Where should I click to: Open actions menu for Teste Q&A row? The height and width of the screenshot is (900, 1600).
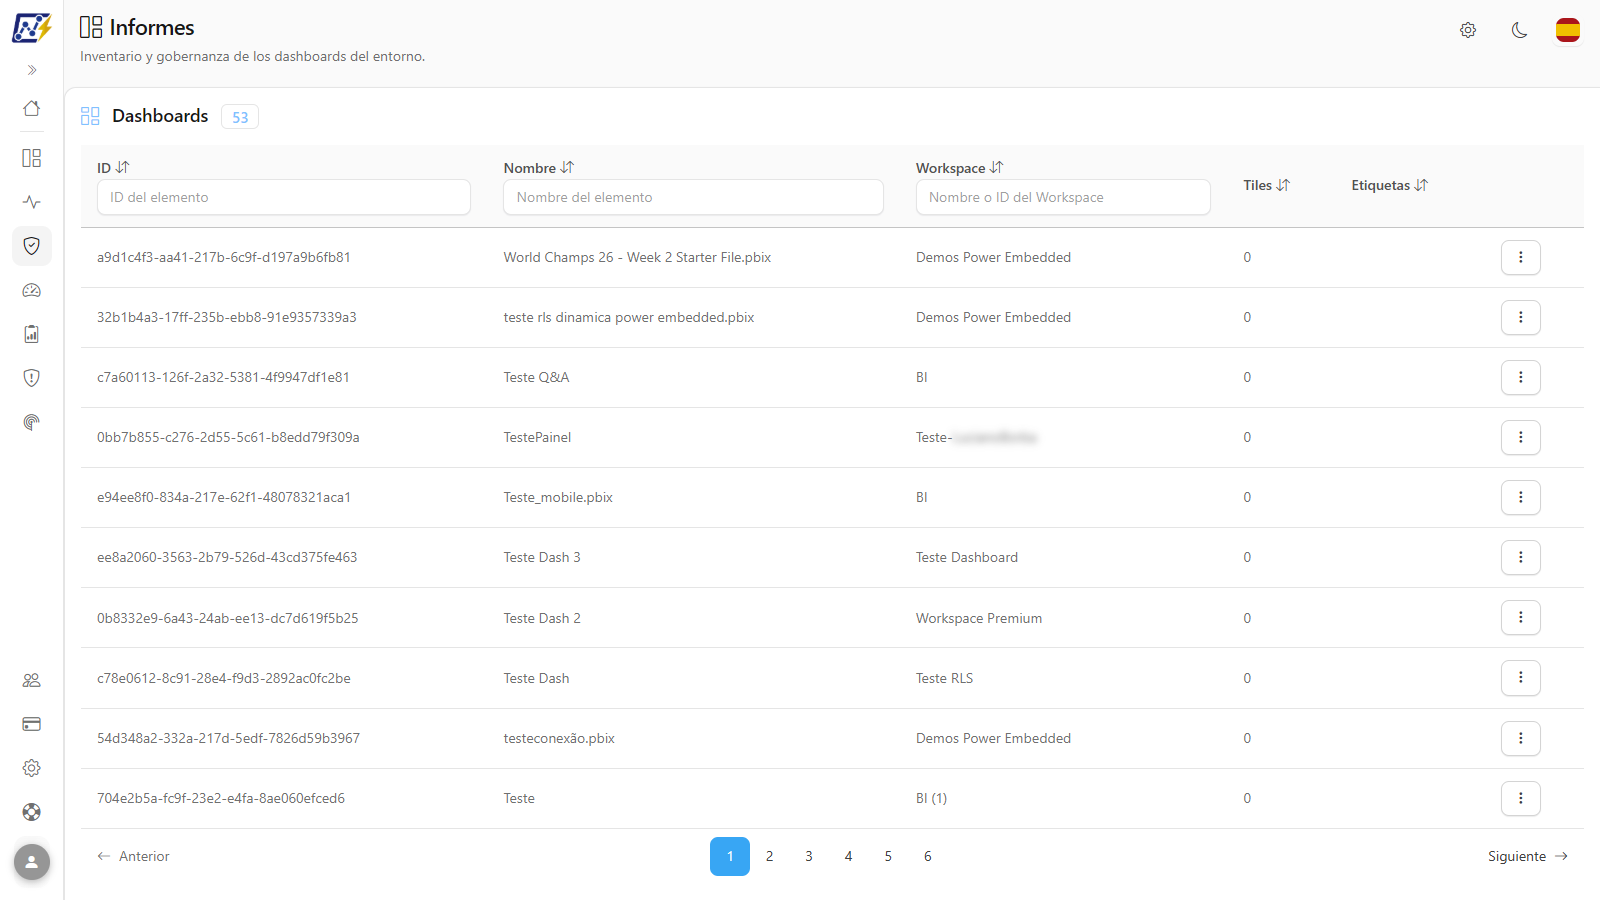click(1521, 377)
